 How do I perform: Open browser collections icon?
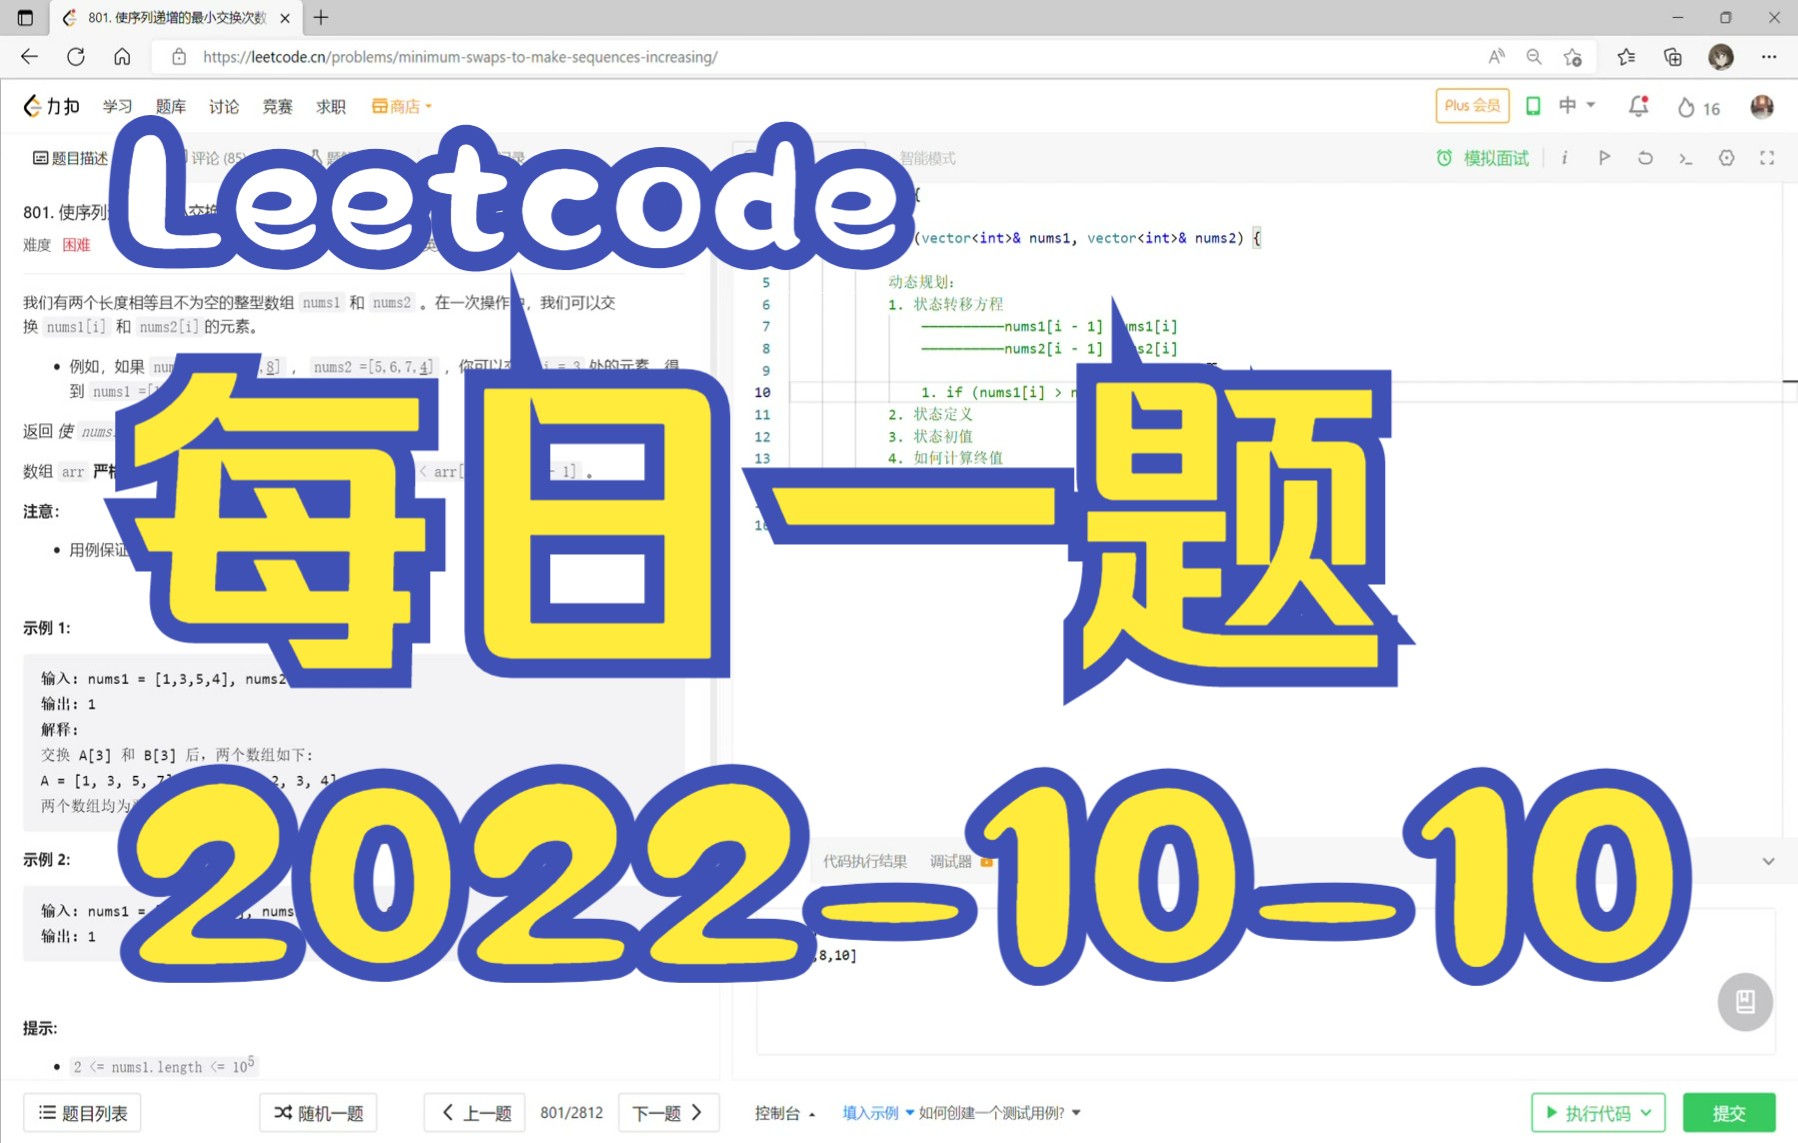1673,57
